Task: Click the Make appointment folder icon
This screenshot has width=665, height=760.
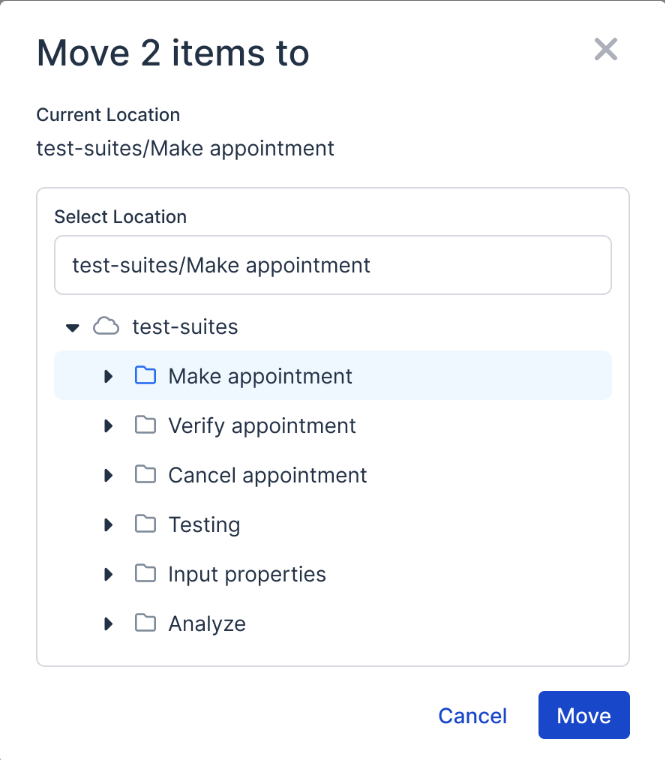Action: [x=146, y=376]
